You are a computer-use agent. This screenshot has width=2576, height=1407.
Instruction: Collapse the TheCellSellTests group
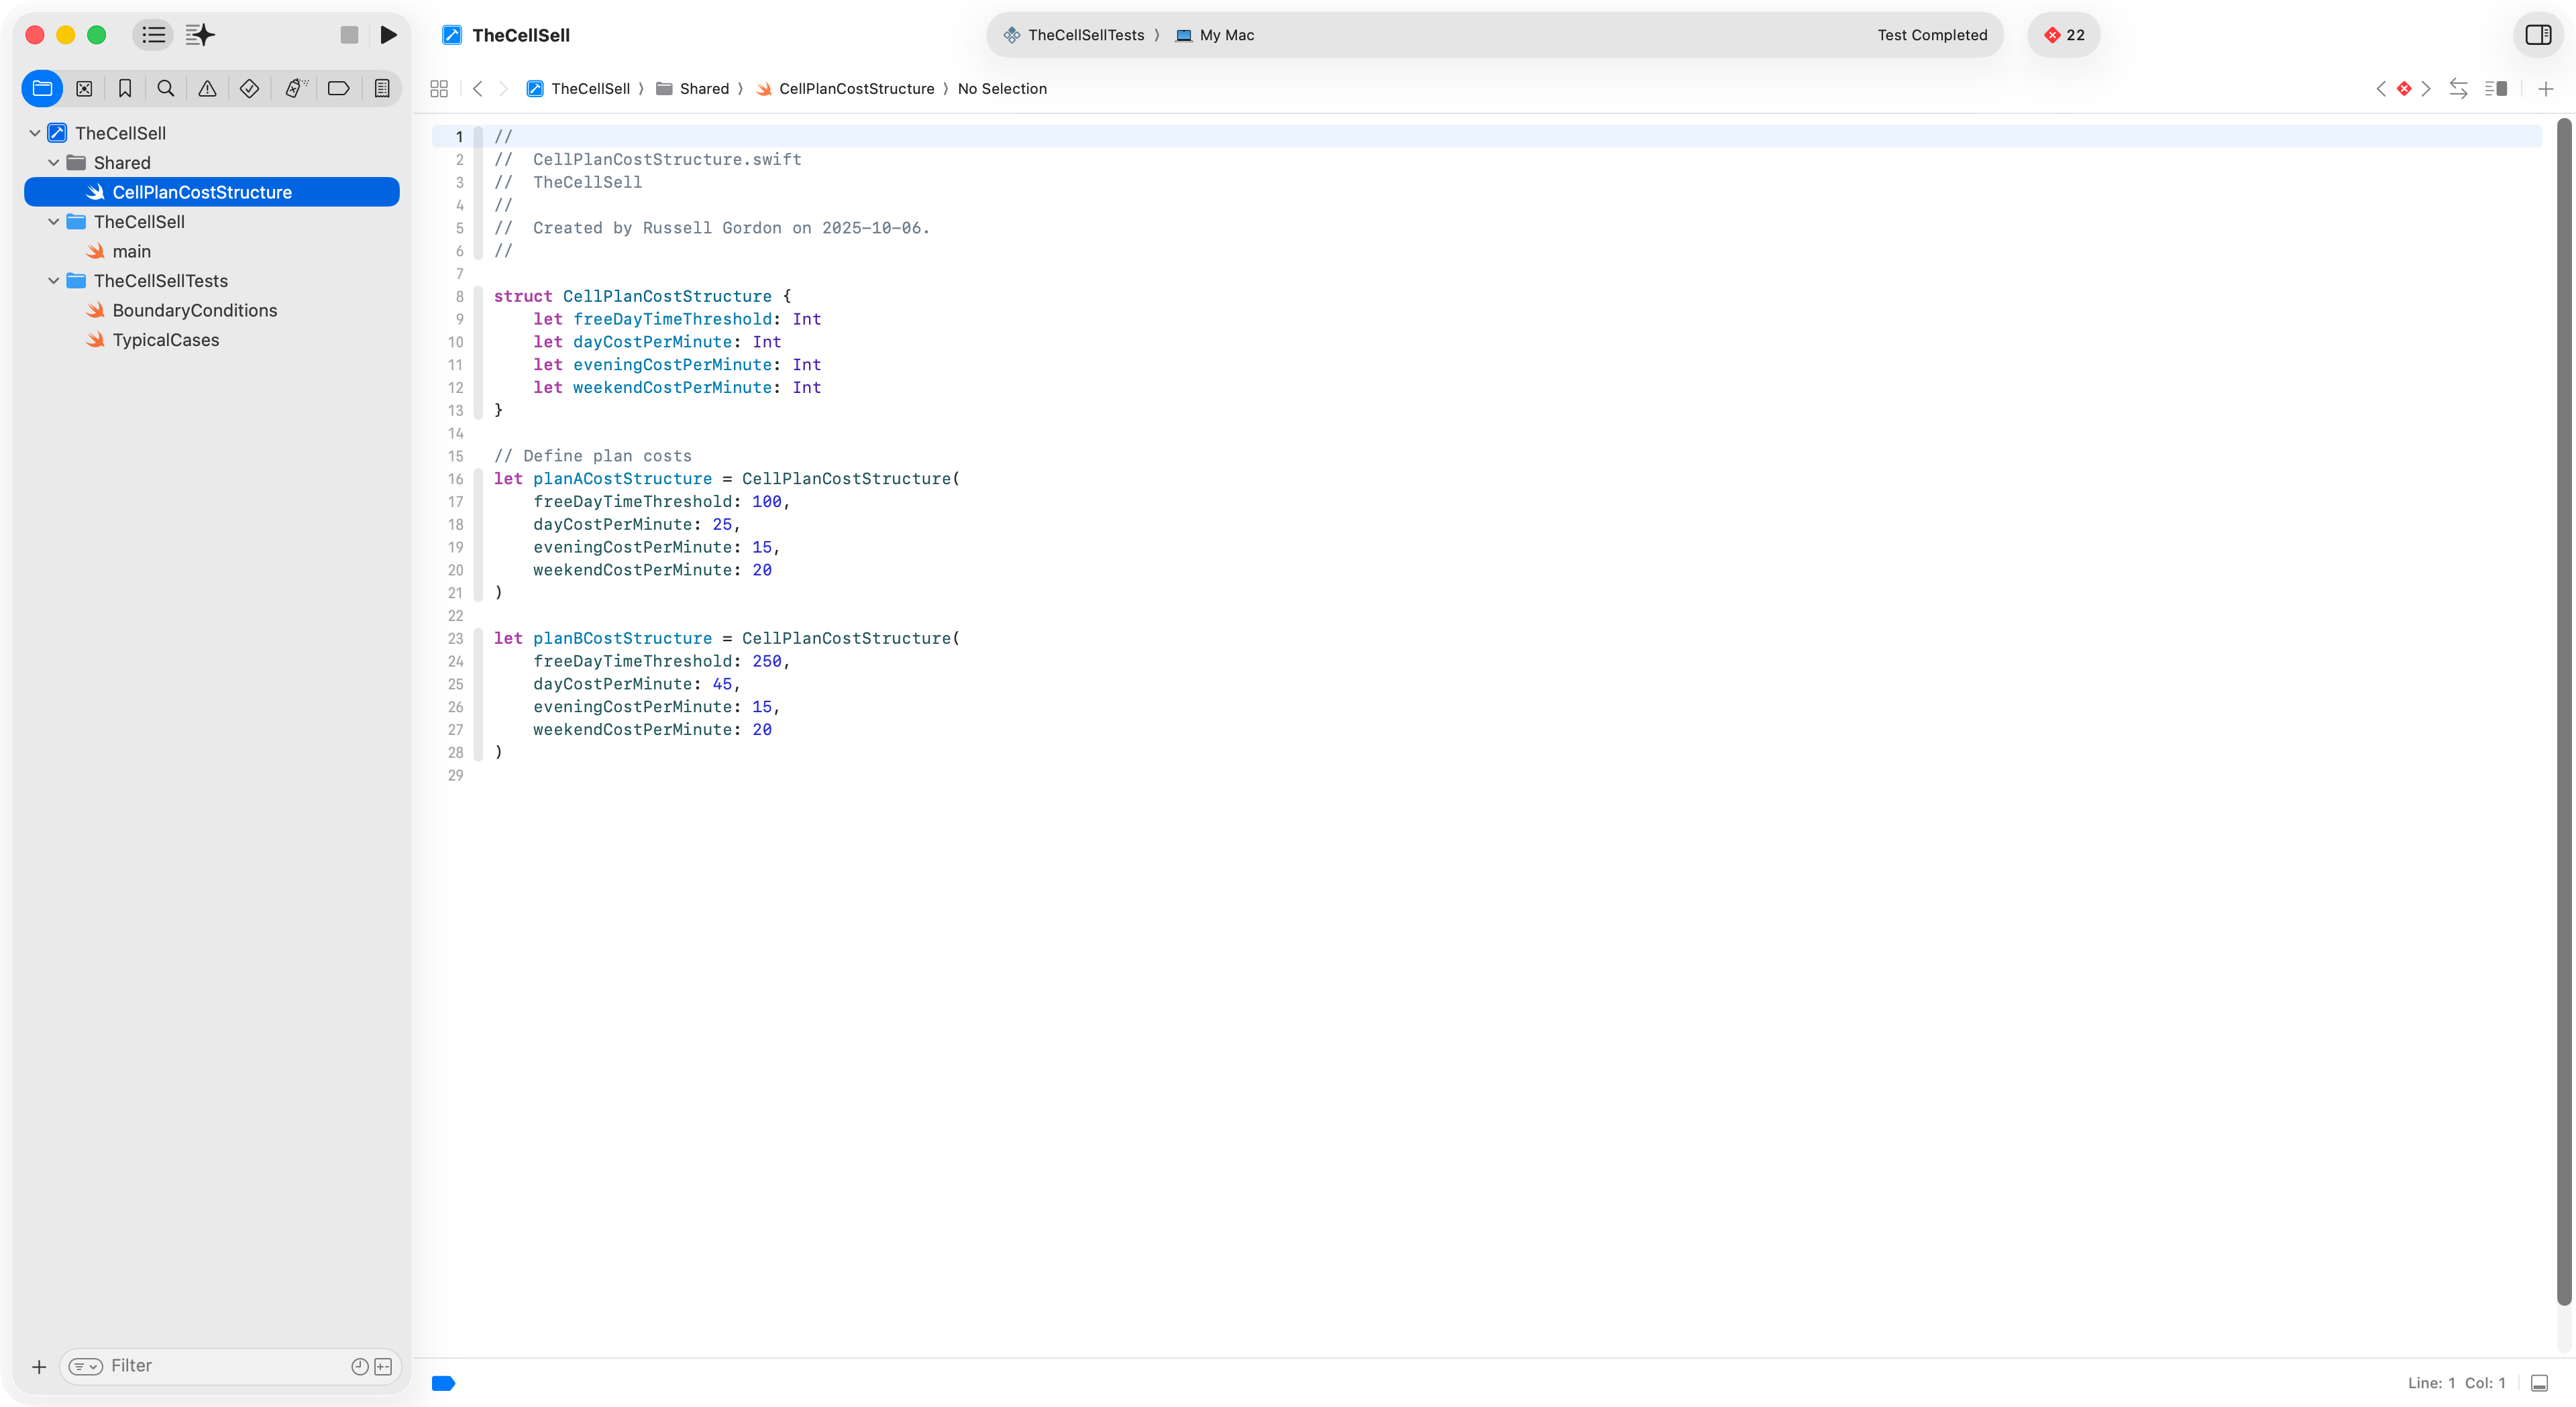point(54,281)
